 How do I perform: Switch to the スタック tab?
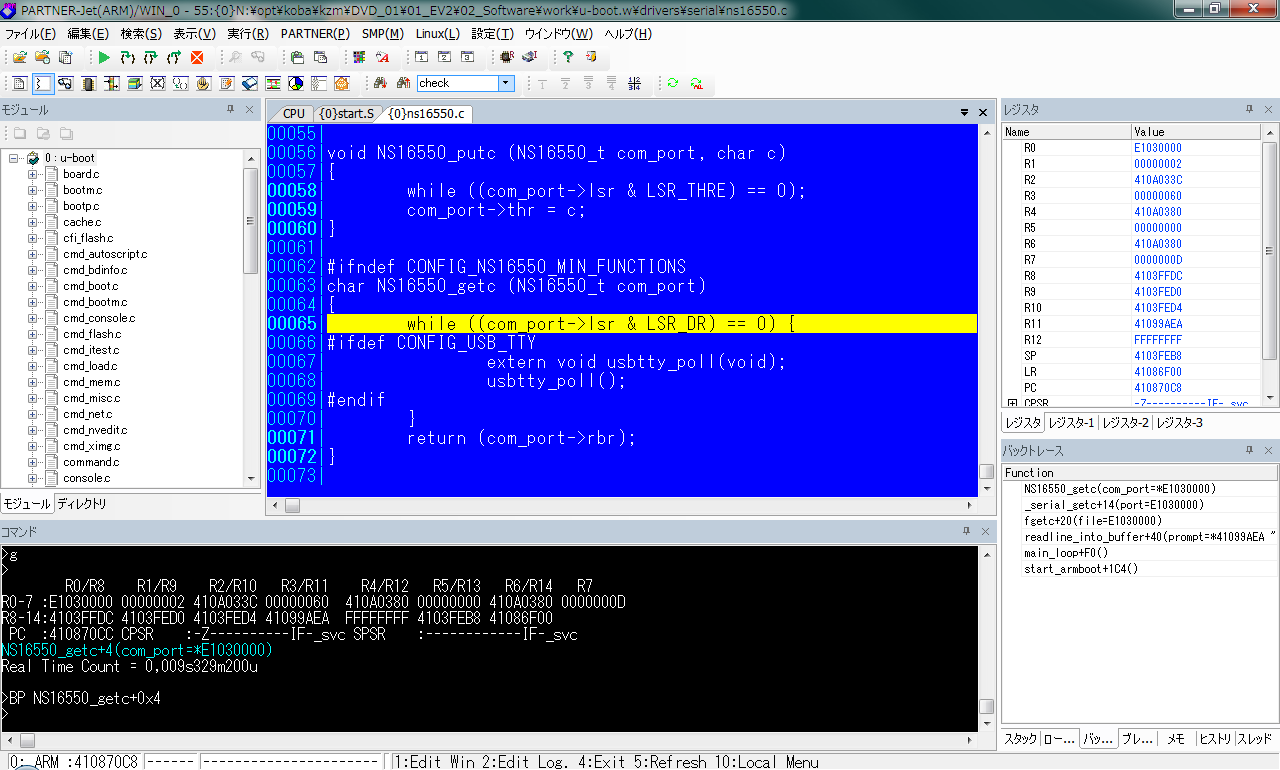click(x=1020, y=739)
